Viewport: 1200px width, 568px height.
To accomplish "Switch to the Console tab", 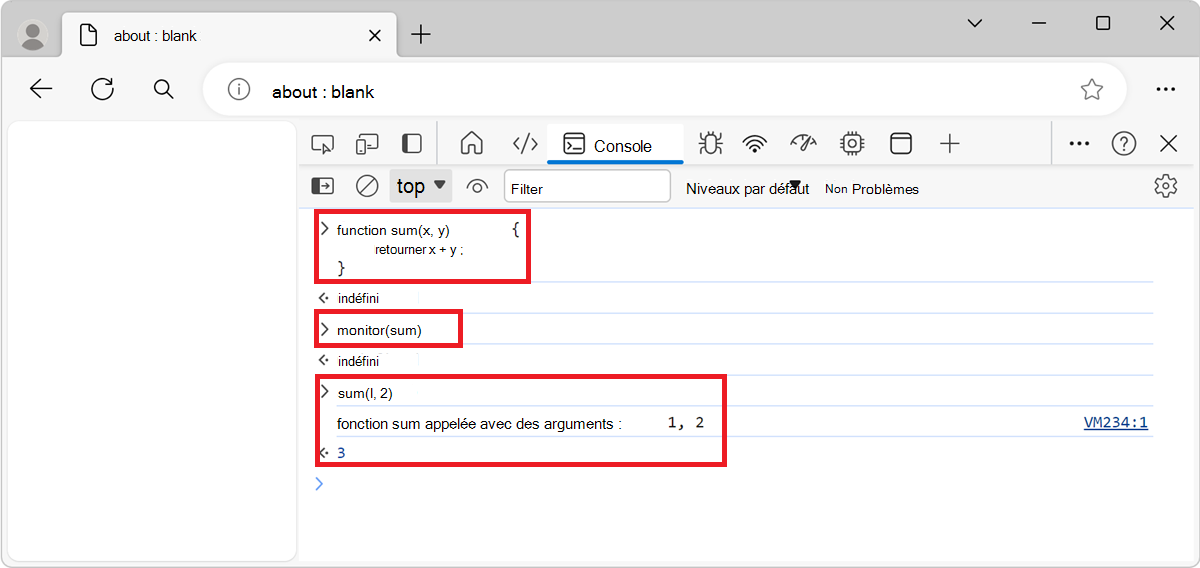I will (615, 145).
